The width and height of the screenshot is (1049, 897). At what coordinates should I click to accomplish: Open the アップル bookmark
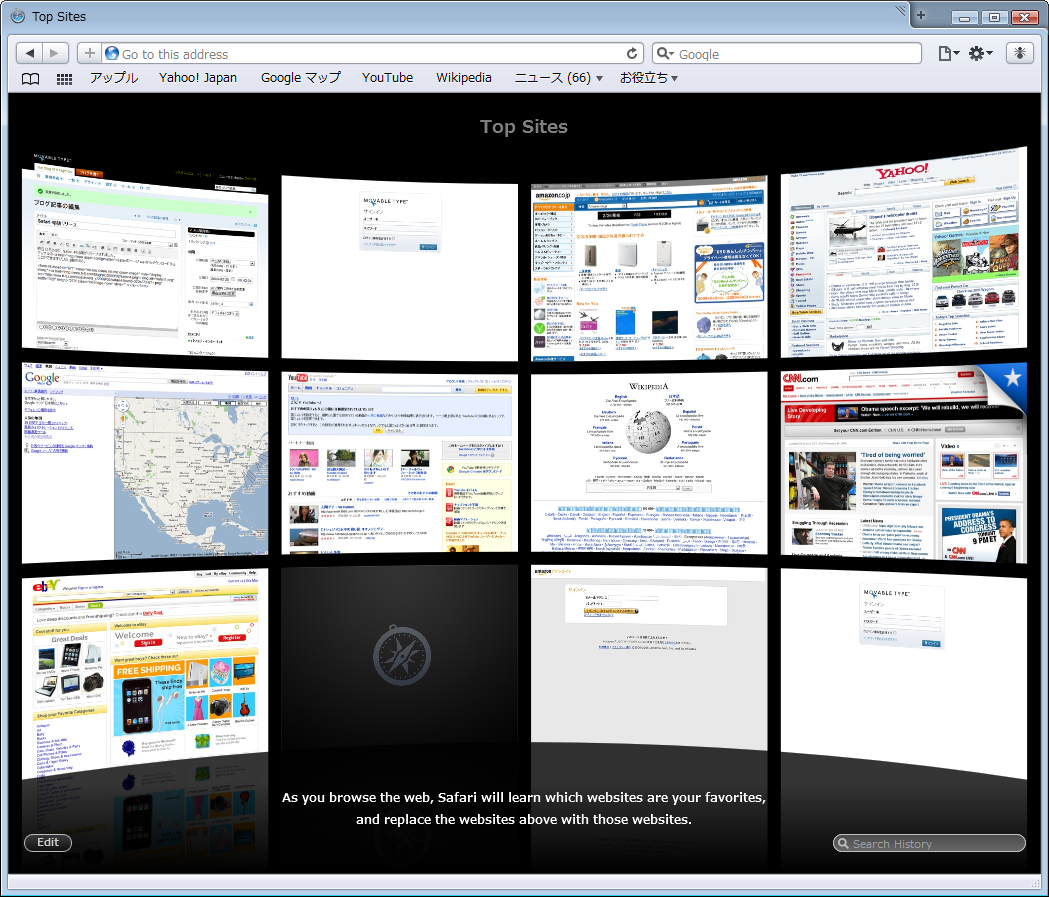tap(114, 78)
